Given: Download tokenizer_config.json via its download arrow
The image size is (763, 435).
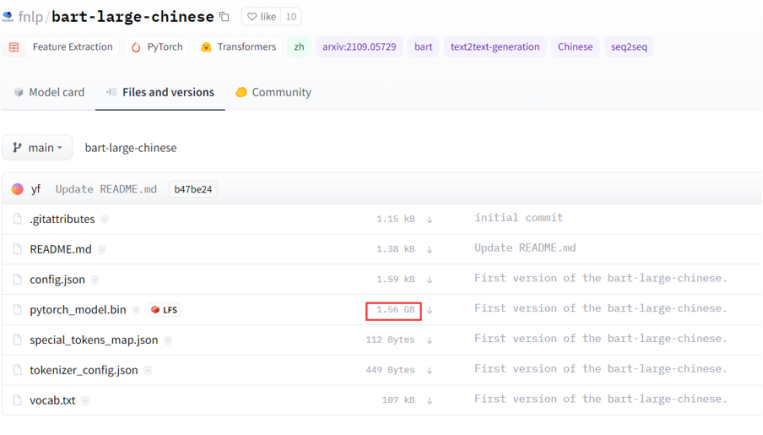Looking at the screenshot, I should pos(429,370).
